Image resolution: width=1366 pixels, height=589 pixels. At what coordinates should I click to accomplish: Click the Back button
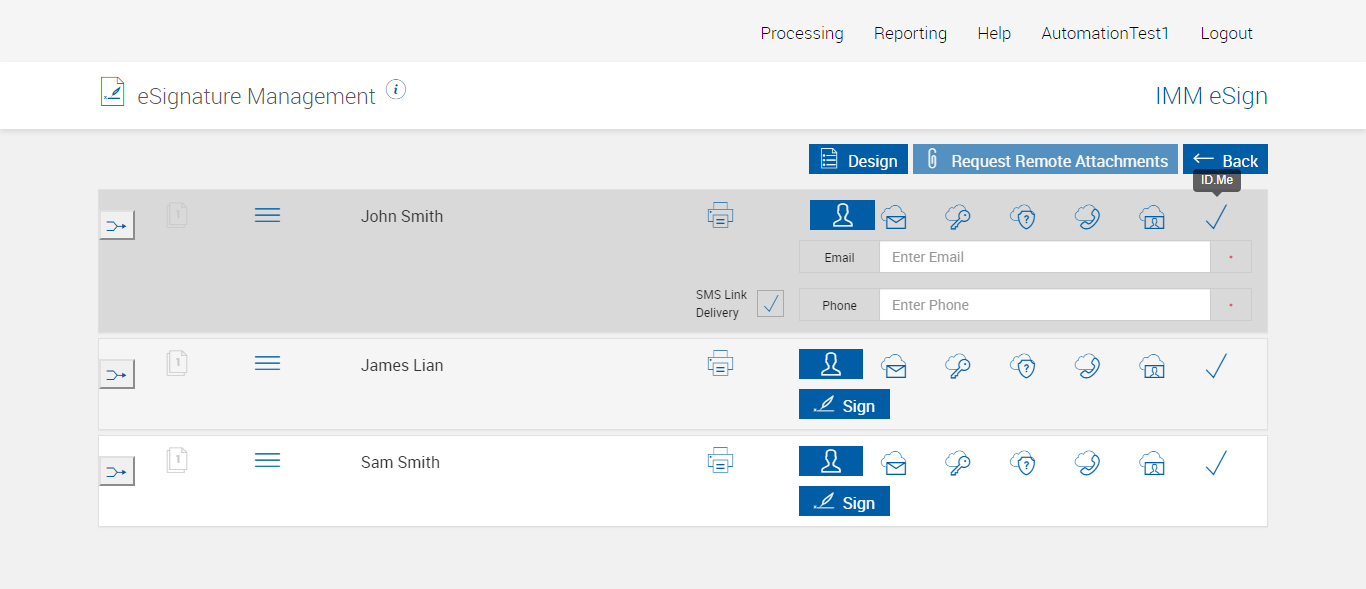tap(1225, 160)
